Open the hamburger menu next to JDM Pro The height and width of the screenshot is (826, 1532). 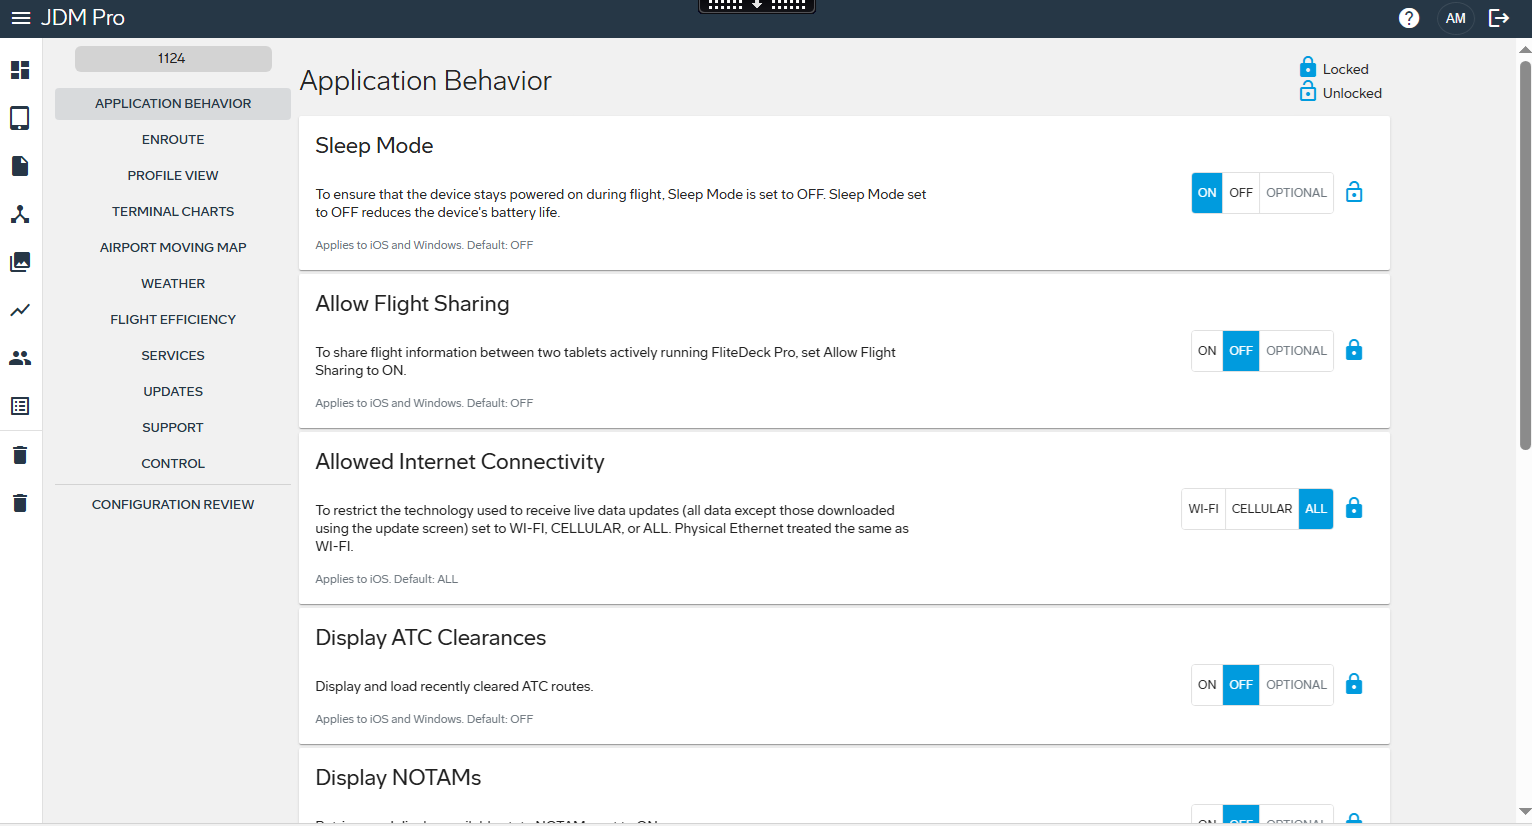(x=21, y=17)
